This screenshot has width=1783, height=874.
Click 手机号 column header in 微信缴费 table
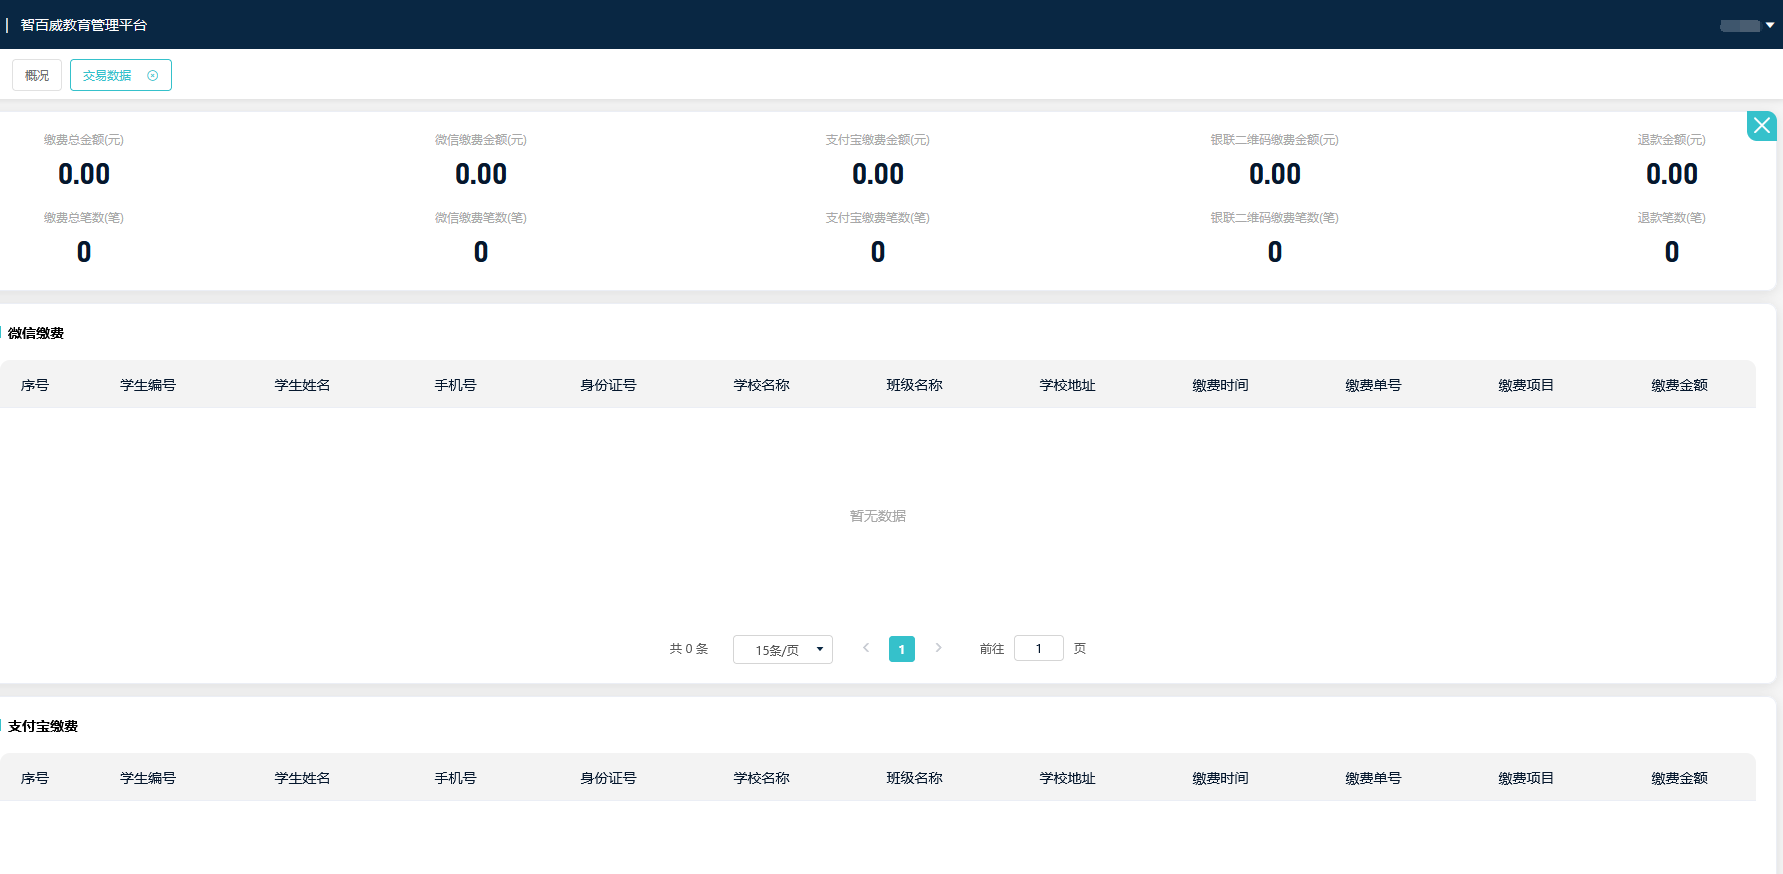456,385
